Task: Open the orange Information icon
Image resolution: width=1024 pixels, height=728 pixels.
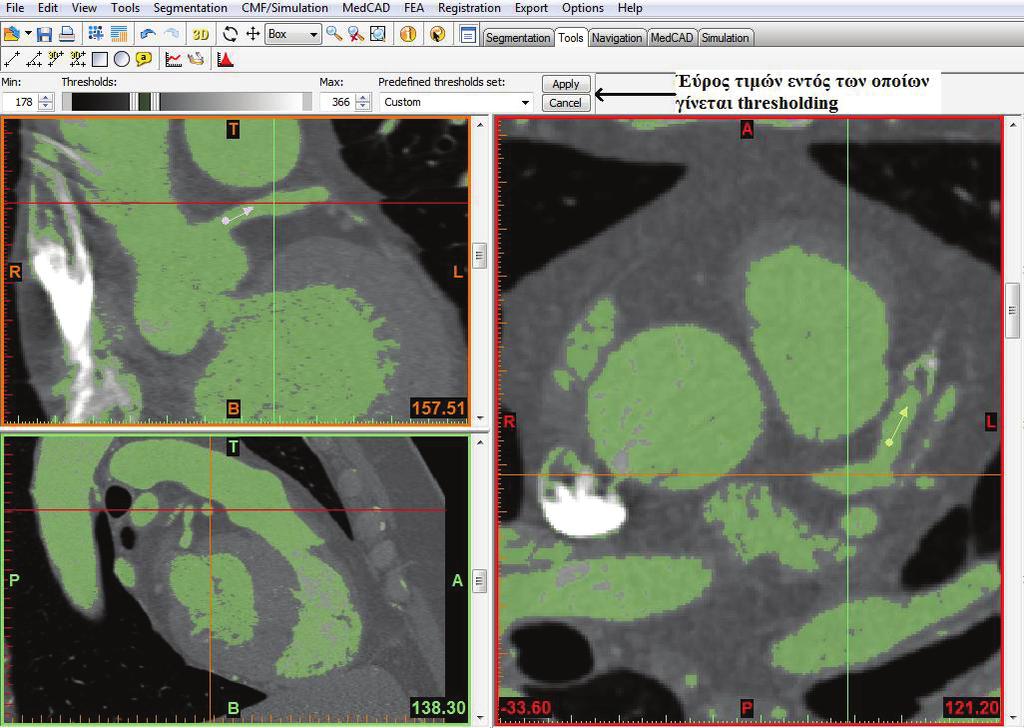Action: [408, 34]
